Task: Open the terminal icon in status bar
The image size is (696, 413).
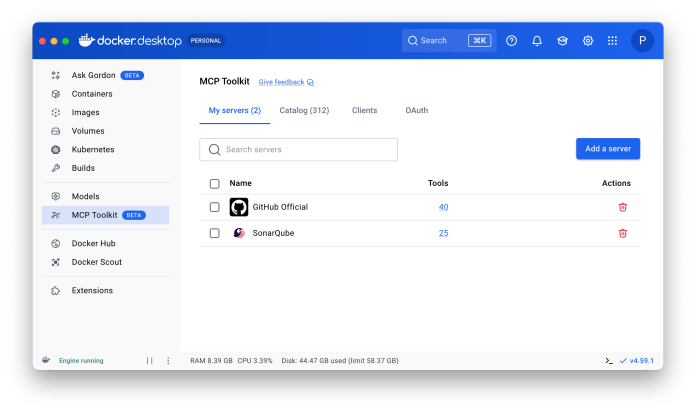Action: [x=609, y=360]
